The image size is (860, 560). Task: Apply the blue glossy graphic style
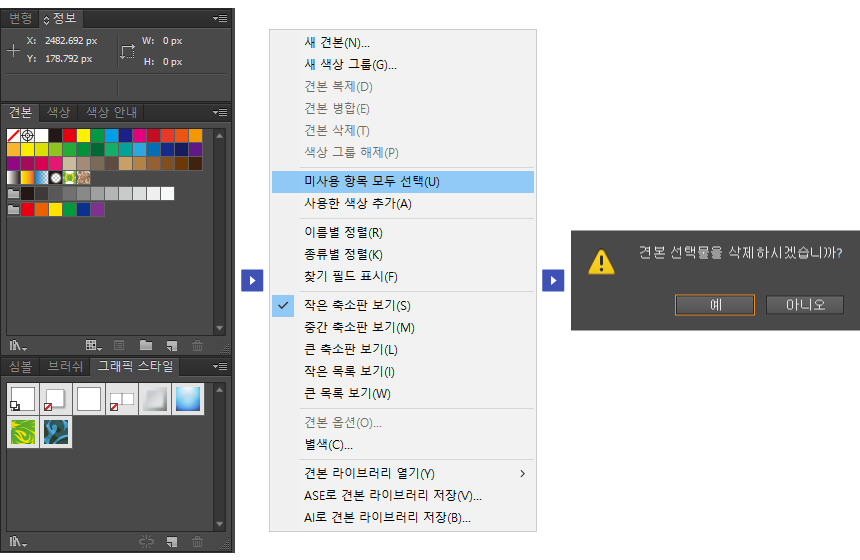pyautogui.click(x=188, y=399)
